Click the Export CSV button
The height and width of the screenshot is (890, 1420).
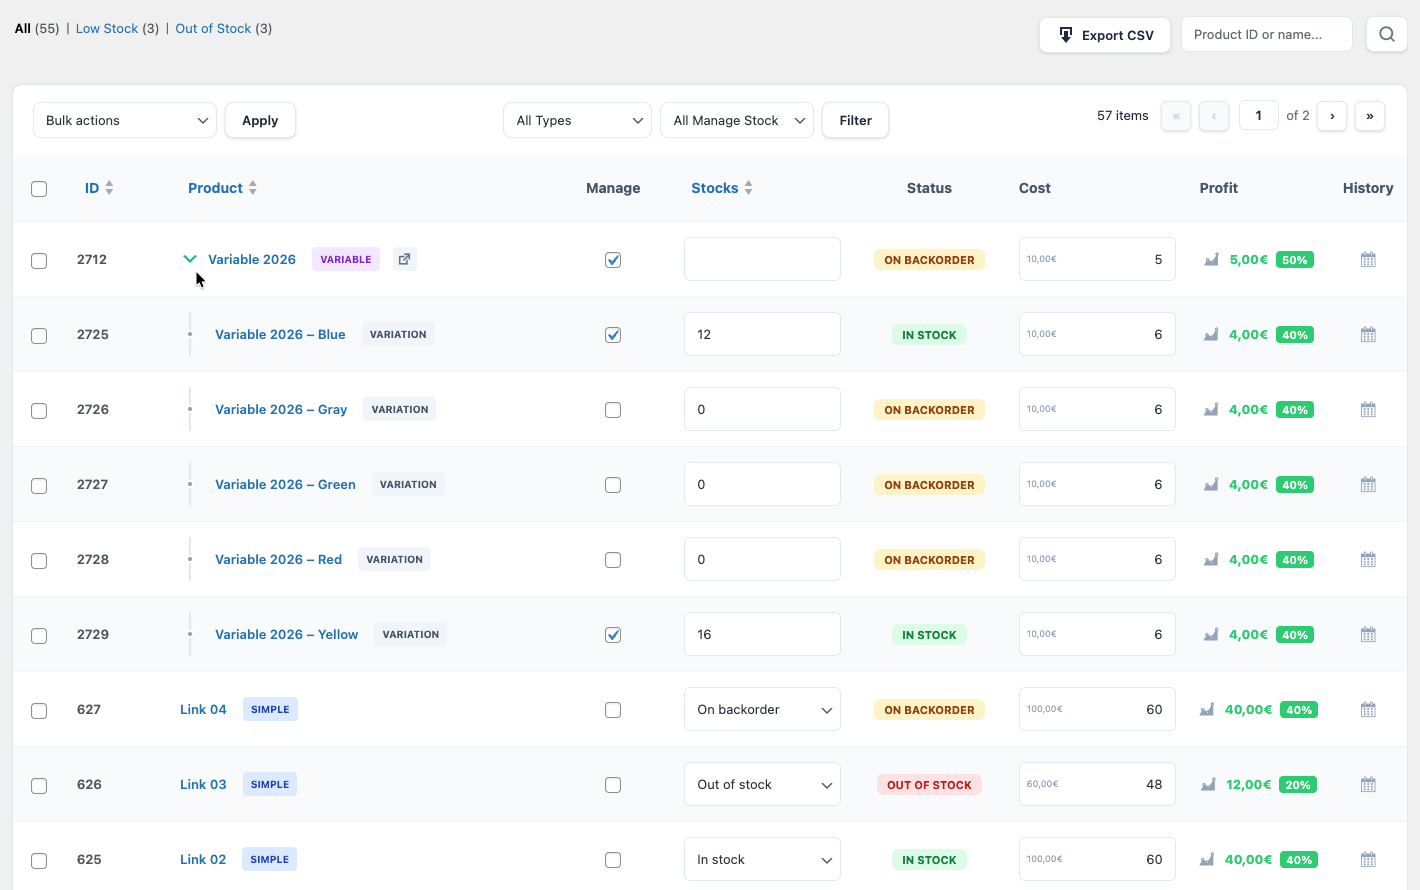(x=1104, y=35)
